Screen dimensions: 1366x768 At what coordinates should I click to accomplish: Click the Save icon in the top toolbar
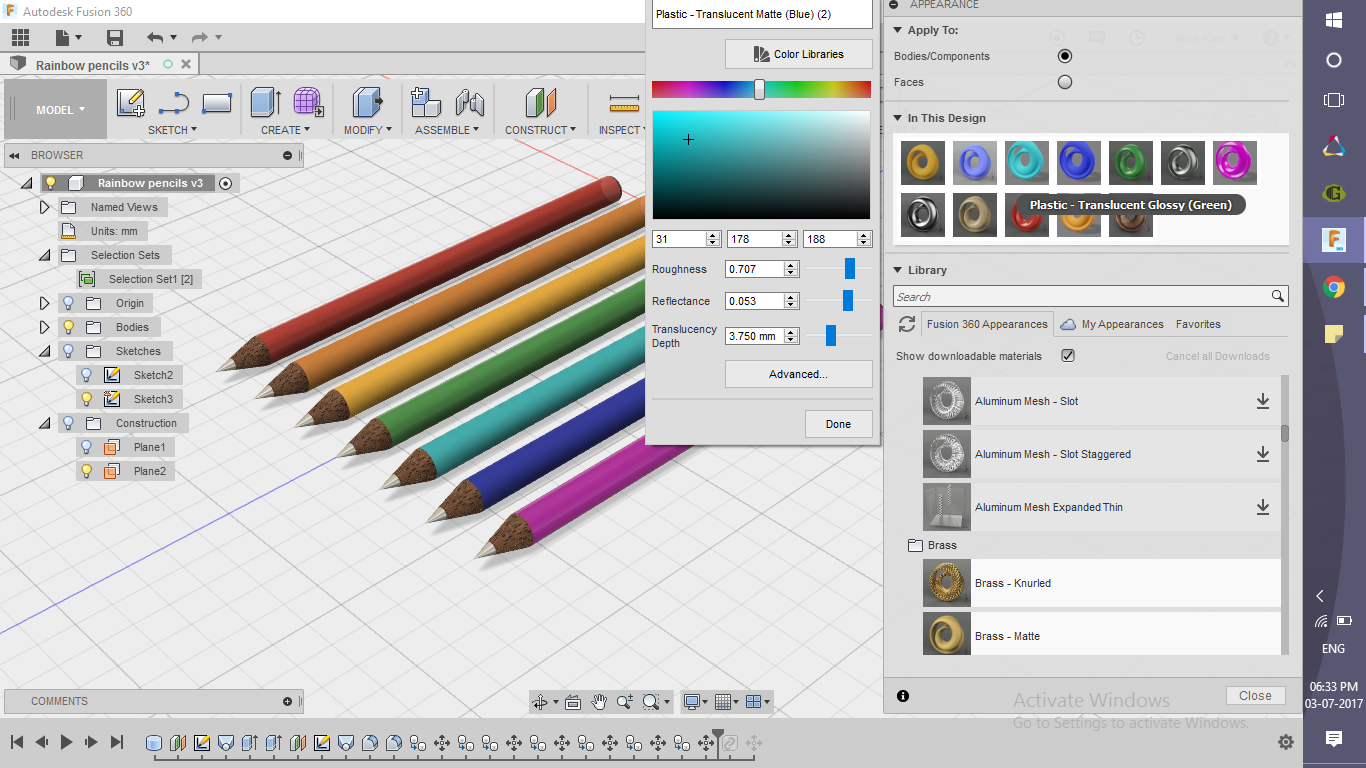(115, 38)
